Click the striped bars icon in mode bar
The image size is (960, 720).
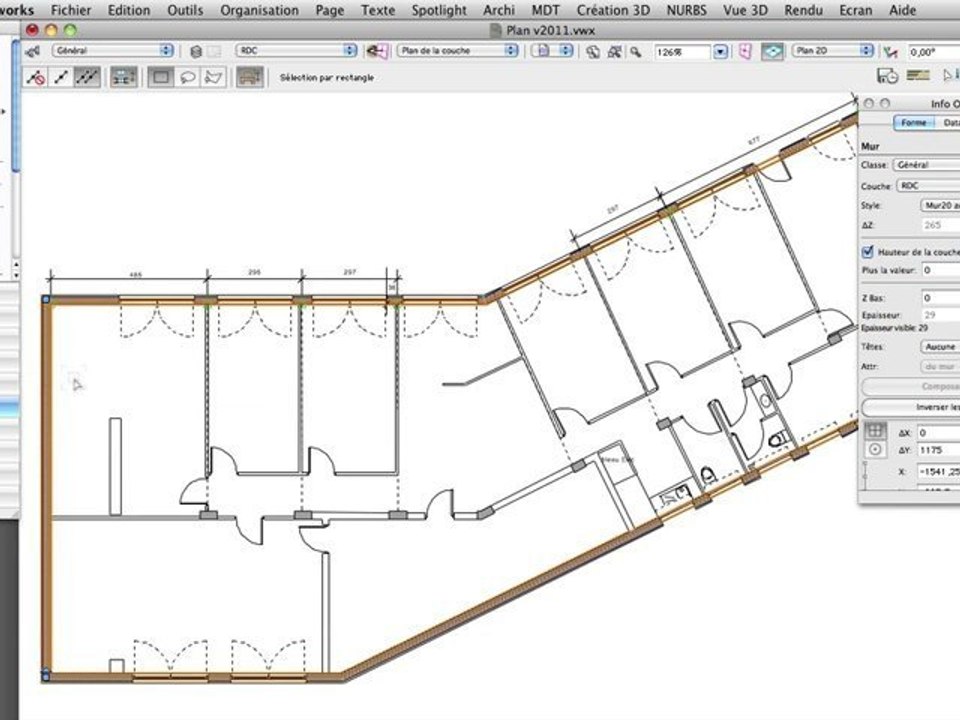click(918, 75)
